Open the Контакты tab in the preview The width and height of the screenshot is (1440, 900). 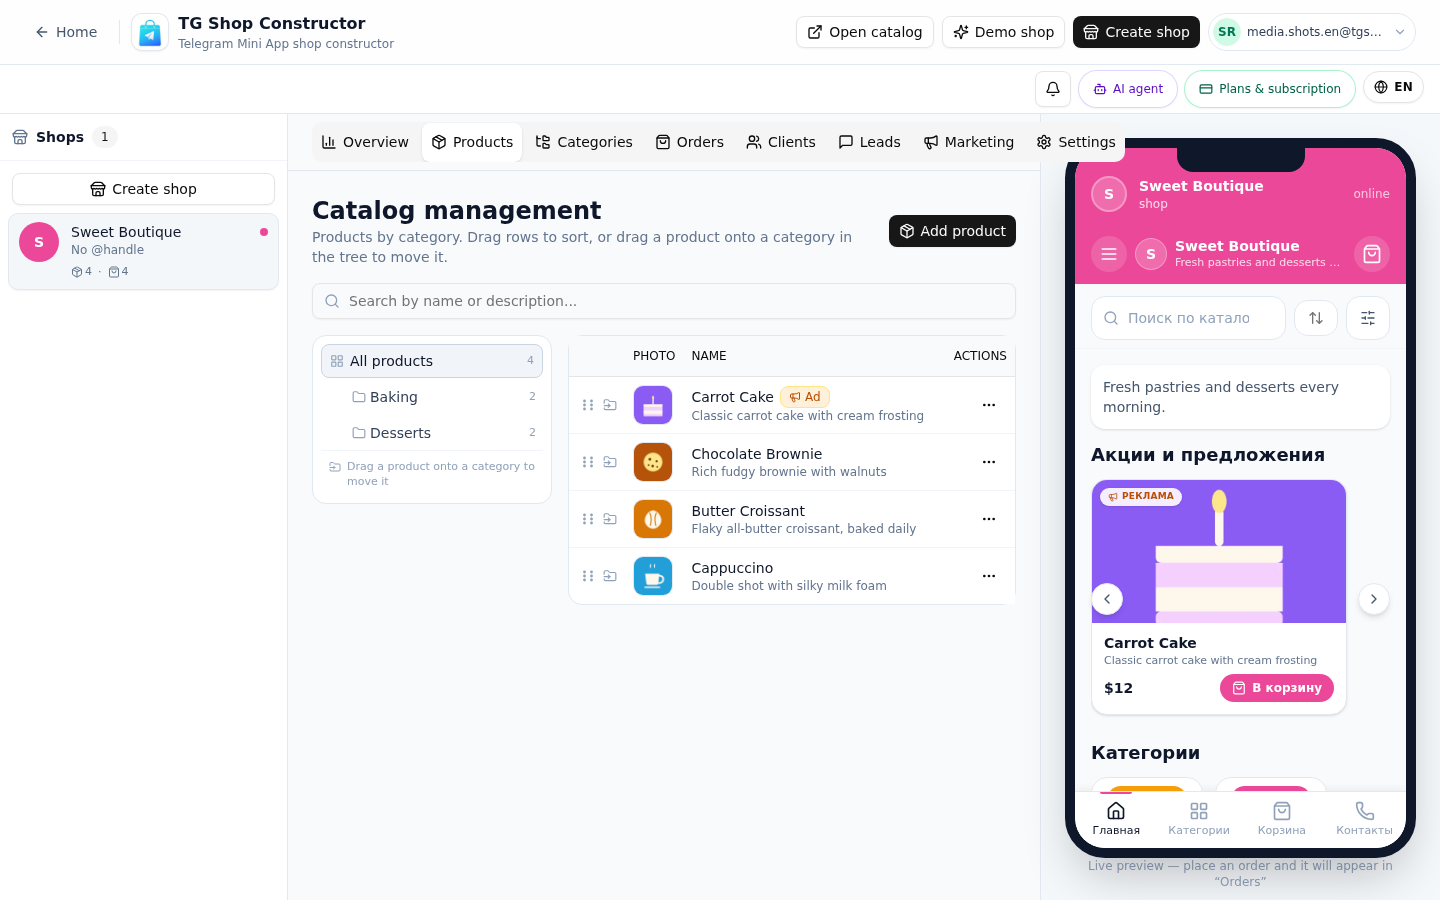click(x=1364, y=818)
